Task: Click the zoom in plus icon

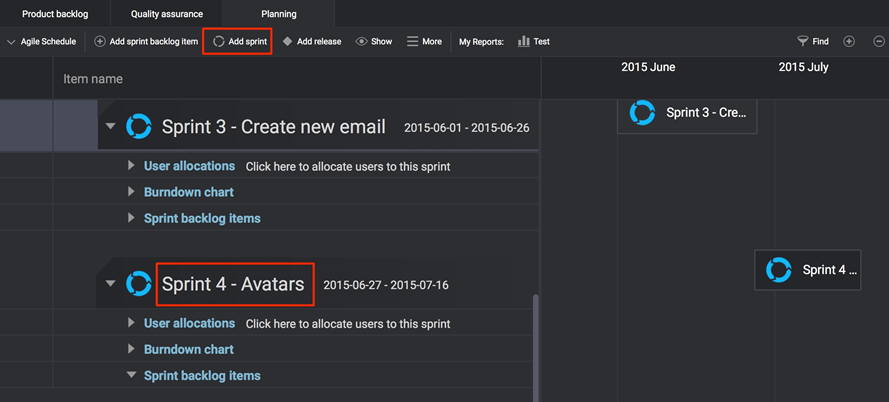Action: pos(849,42)
